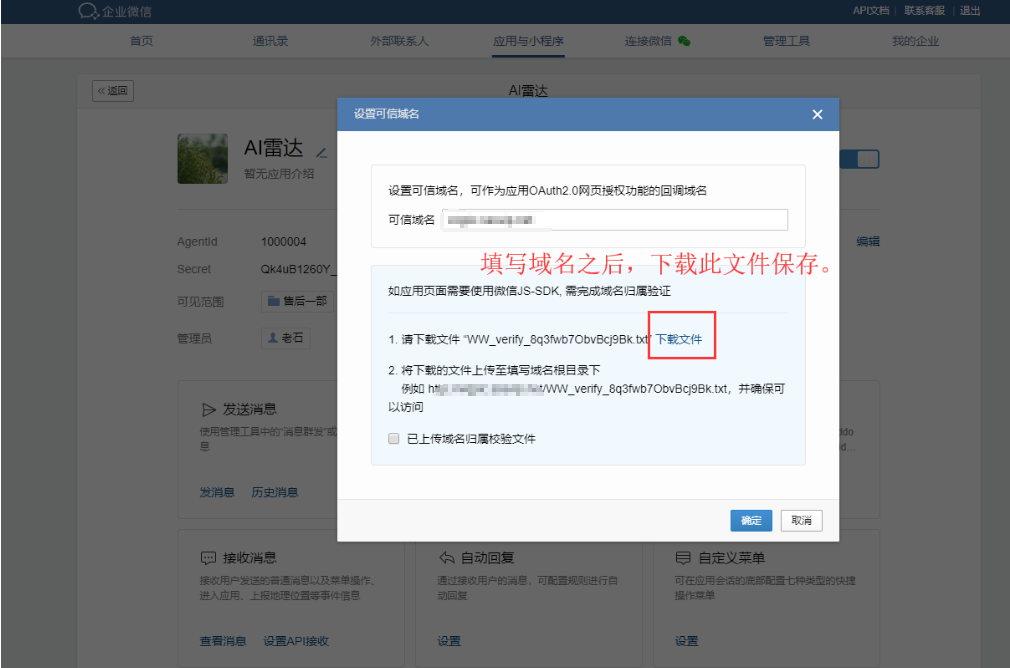Select the 老石 administrator tag

coord(285,338)
